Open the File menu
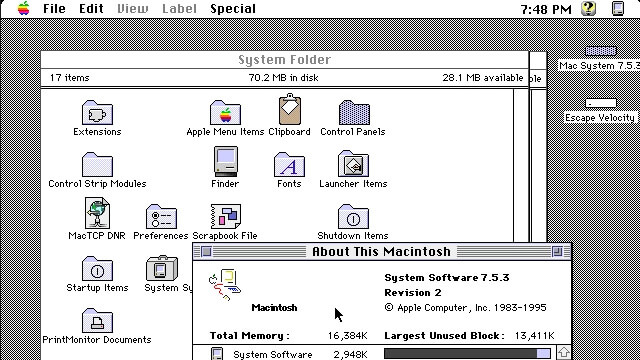The height and width of the screenshot is (360, 640). (x=54, y=9)
